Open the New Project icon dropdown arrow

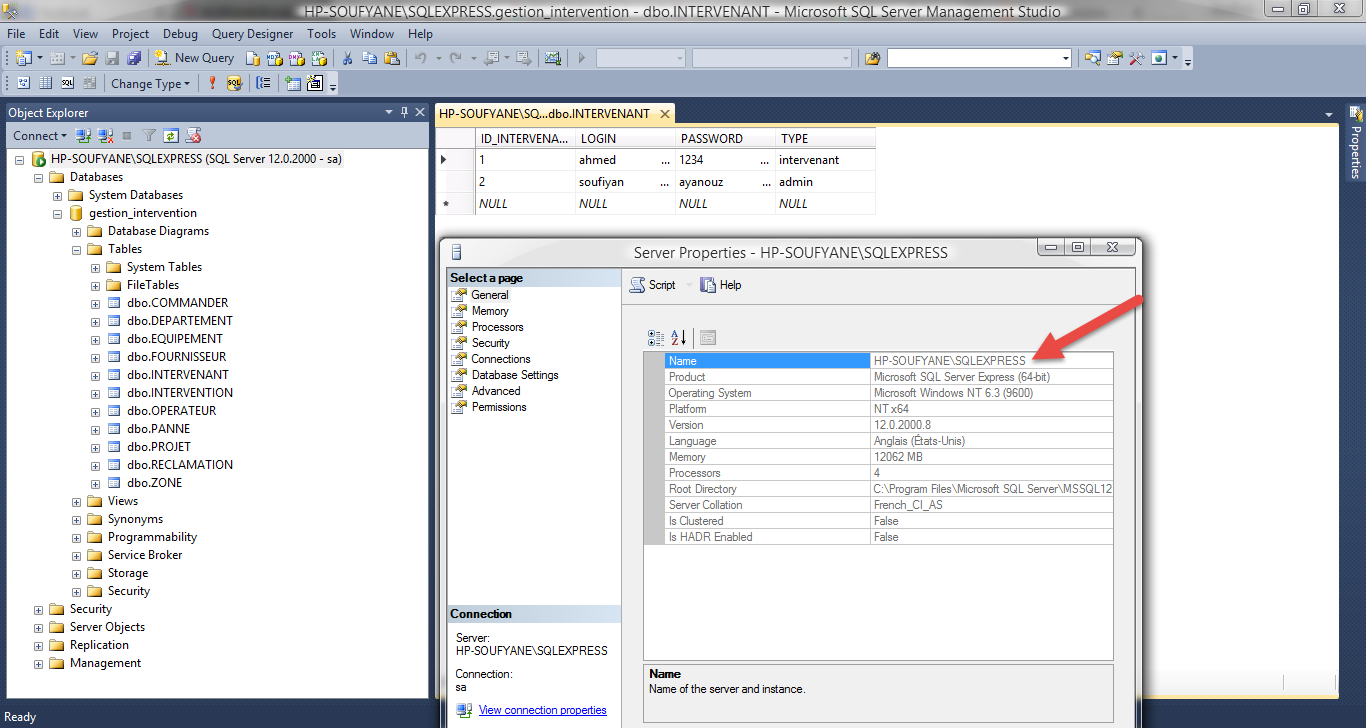point(40,58)
